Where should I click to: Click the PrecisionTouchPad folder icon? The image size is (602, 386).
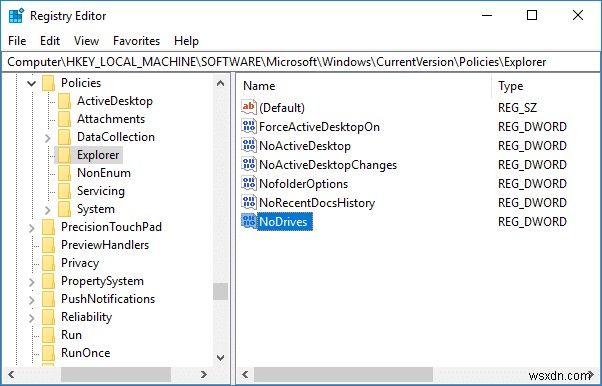tap(48, 227)
